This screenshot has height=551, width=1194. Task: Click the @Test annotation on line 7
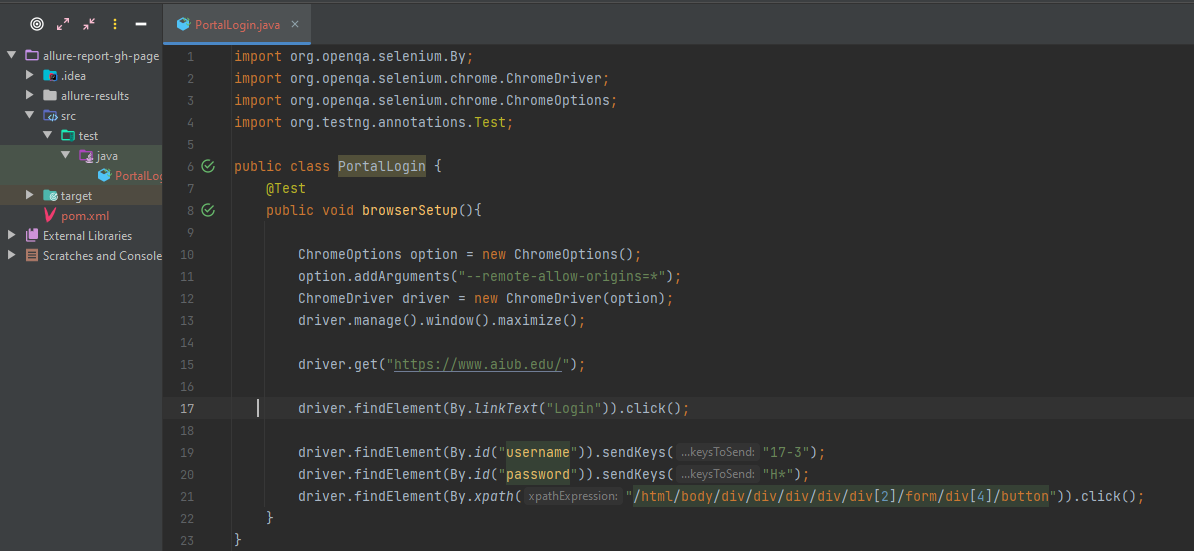pos(286,188)
